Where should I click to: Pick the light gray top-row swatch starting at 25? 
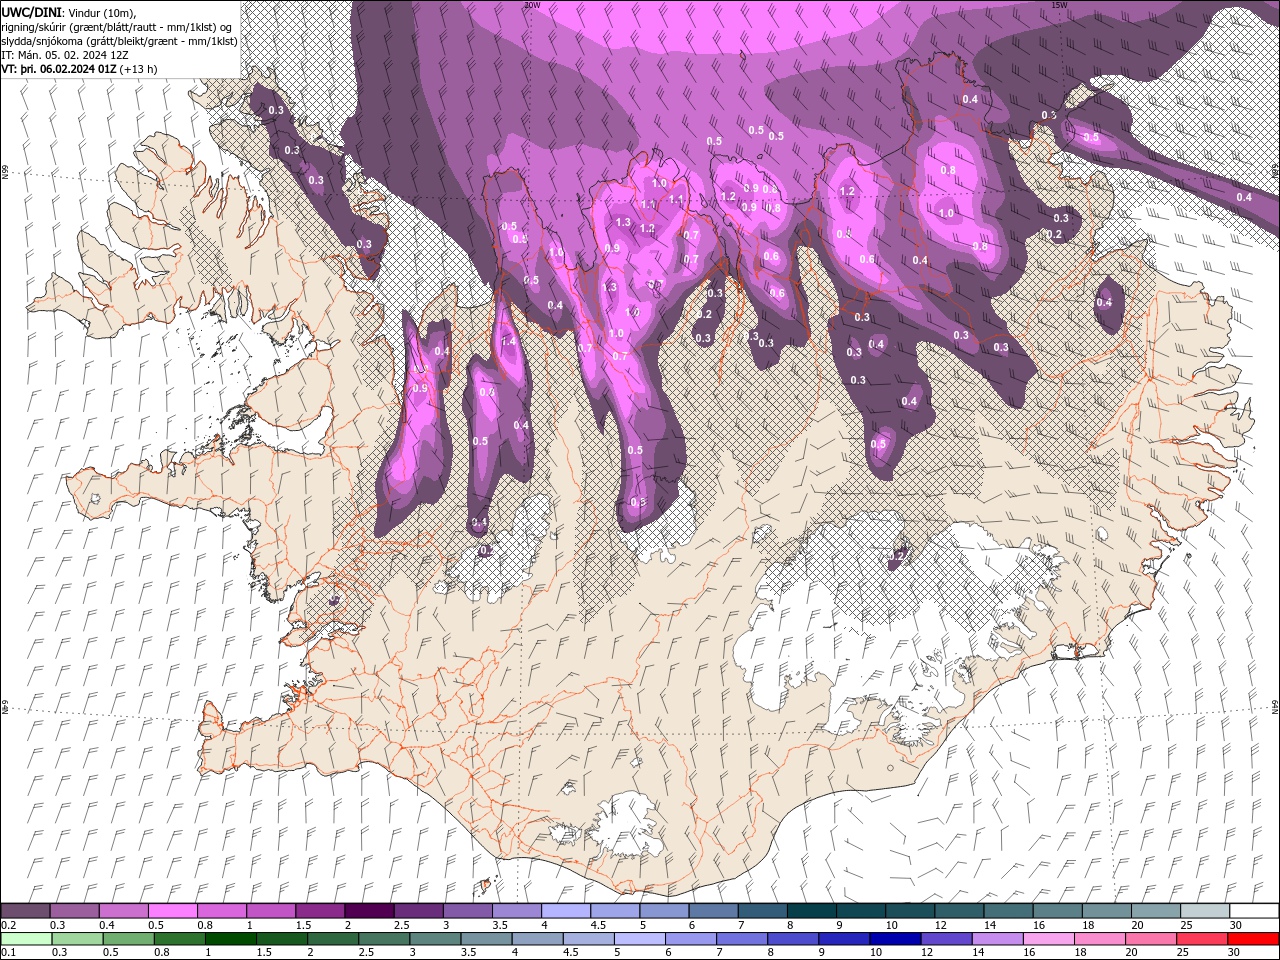pos(1205,911)
